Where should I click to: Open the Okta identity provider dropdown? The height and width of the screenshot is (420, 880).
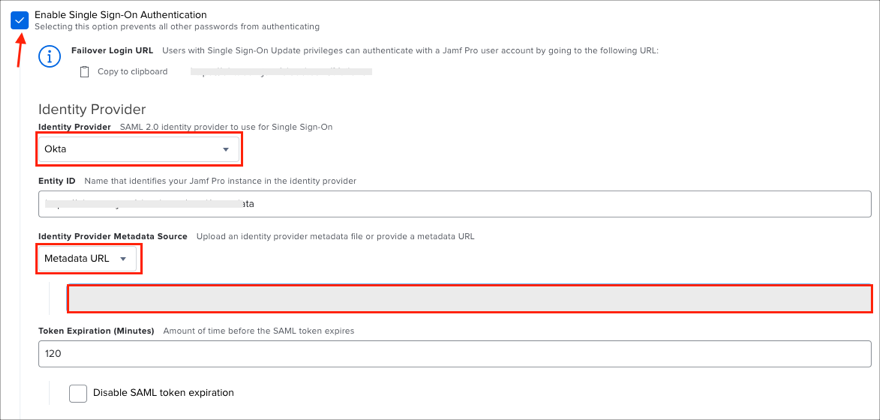[x=138, y=150]
